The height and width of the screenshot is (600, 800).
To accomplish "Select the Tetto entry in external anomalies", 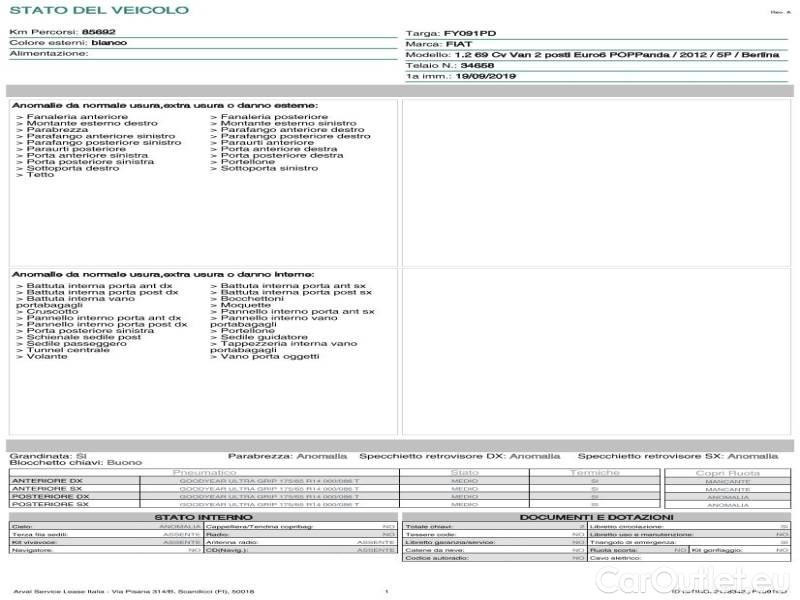I will coord(40,175).
